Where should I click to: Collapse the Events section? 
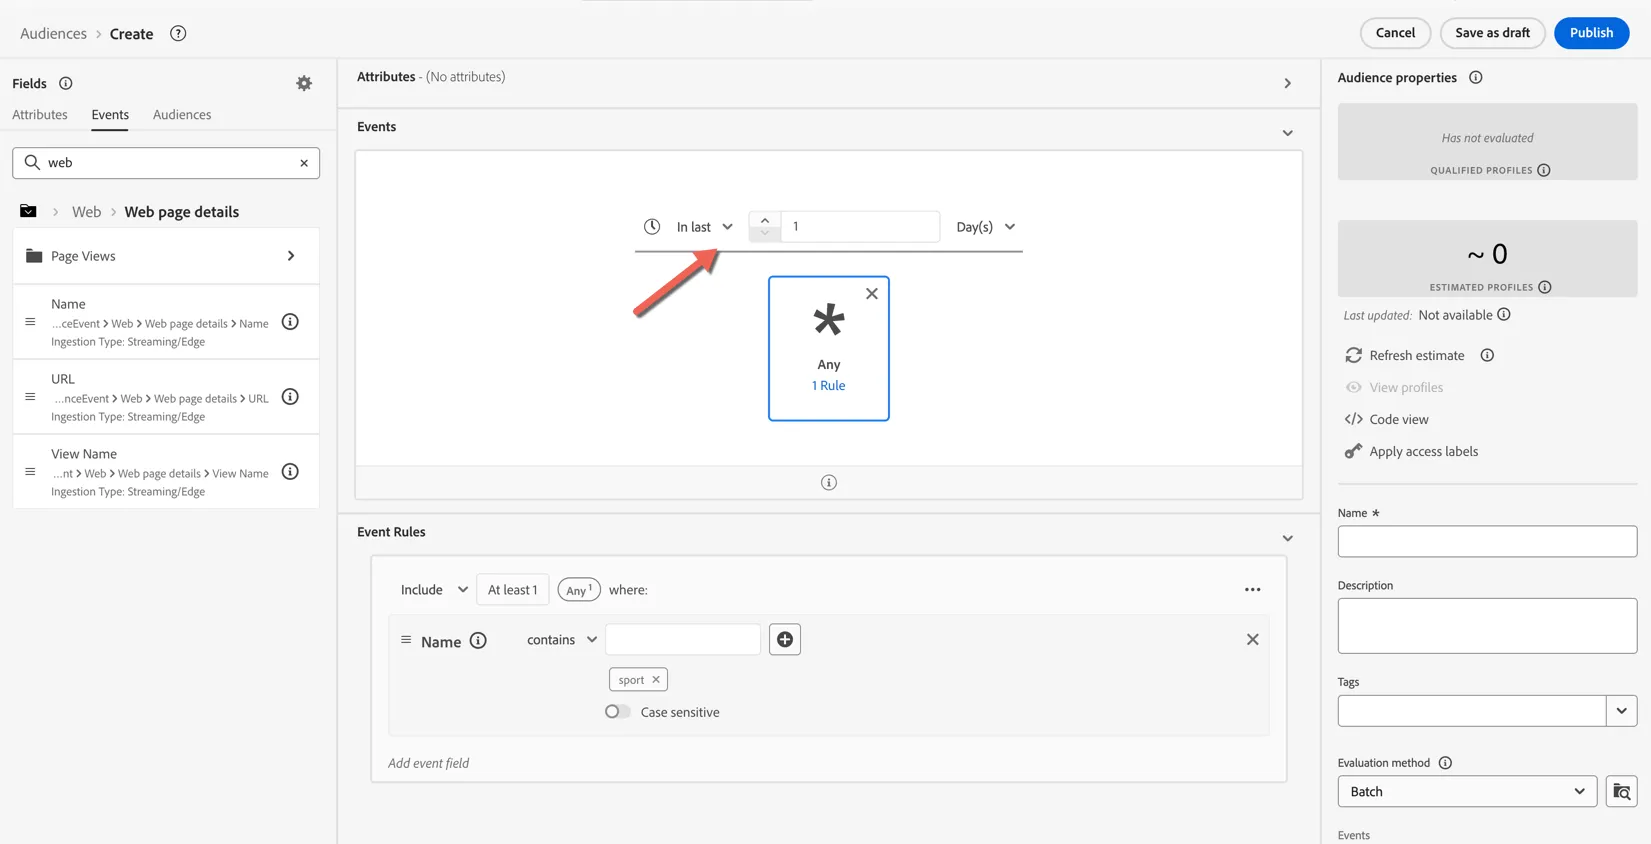tap(1288, 133)
